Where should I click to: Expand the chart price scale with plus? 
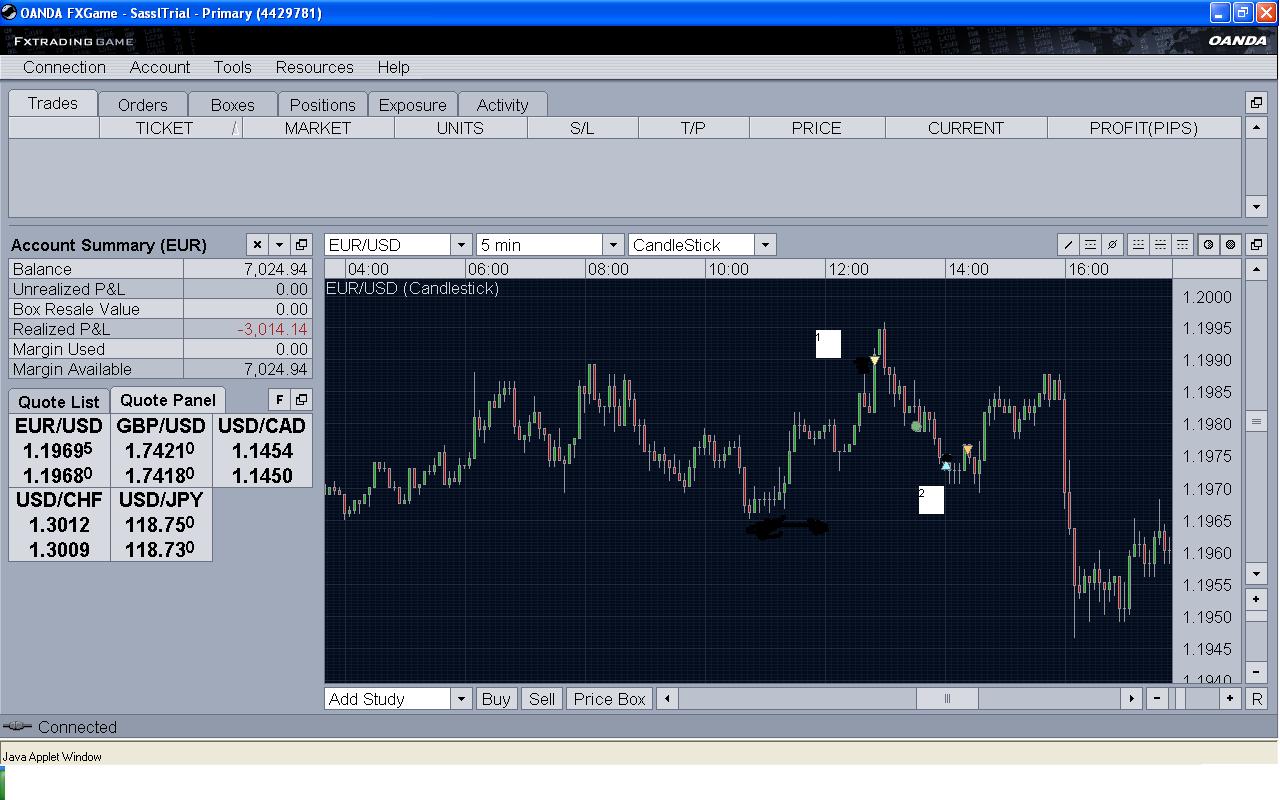(x=1257, y=600)
